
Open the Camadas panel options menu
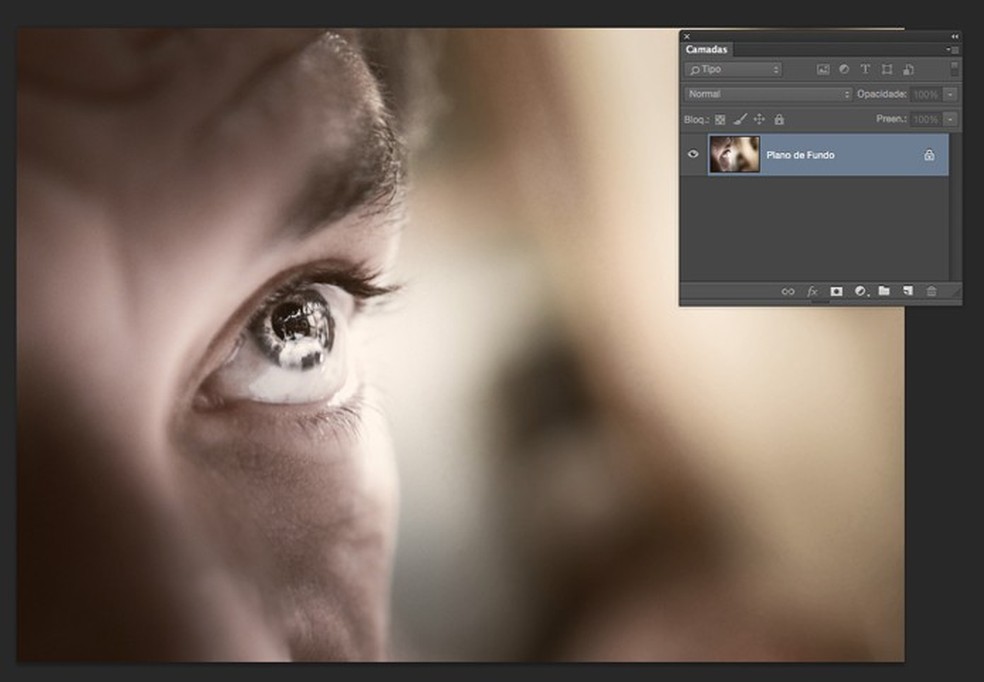coord(953,50)
